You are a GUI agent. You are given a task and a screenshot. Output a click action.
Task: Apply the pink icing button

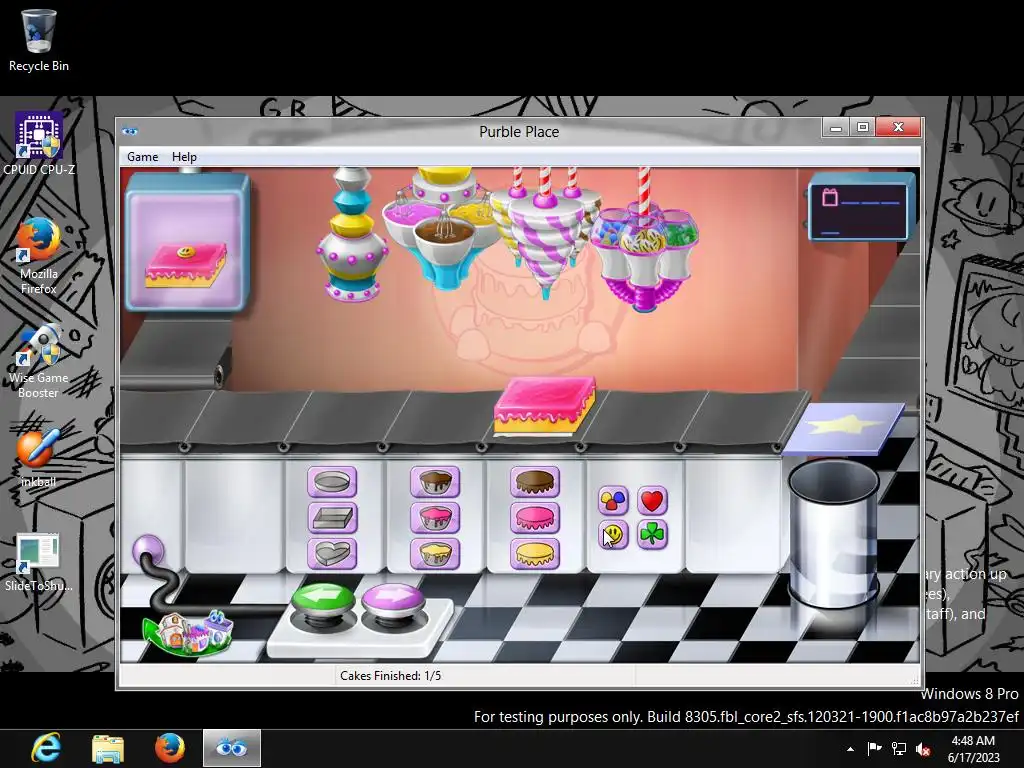(535, 518)
